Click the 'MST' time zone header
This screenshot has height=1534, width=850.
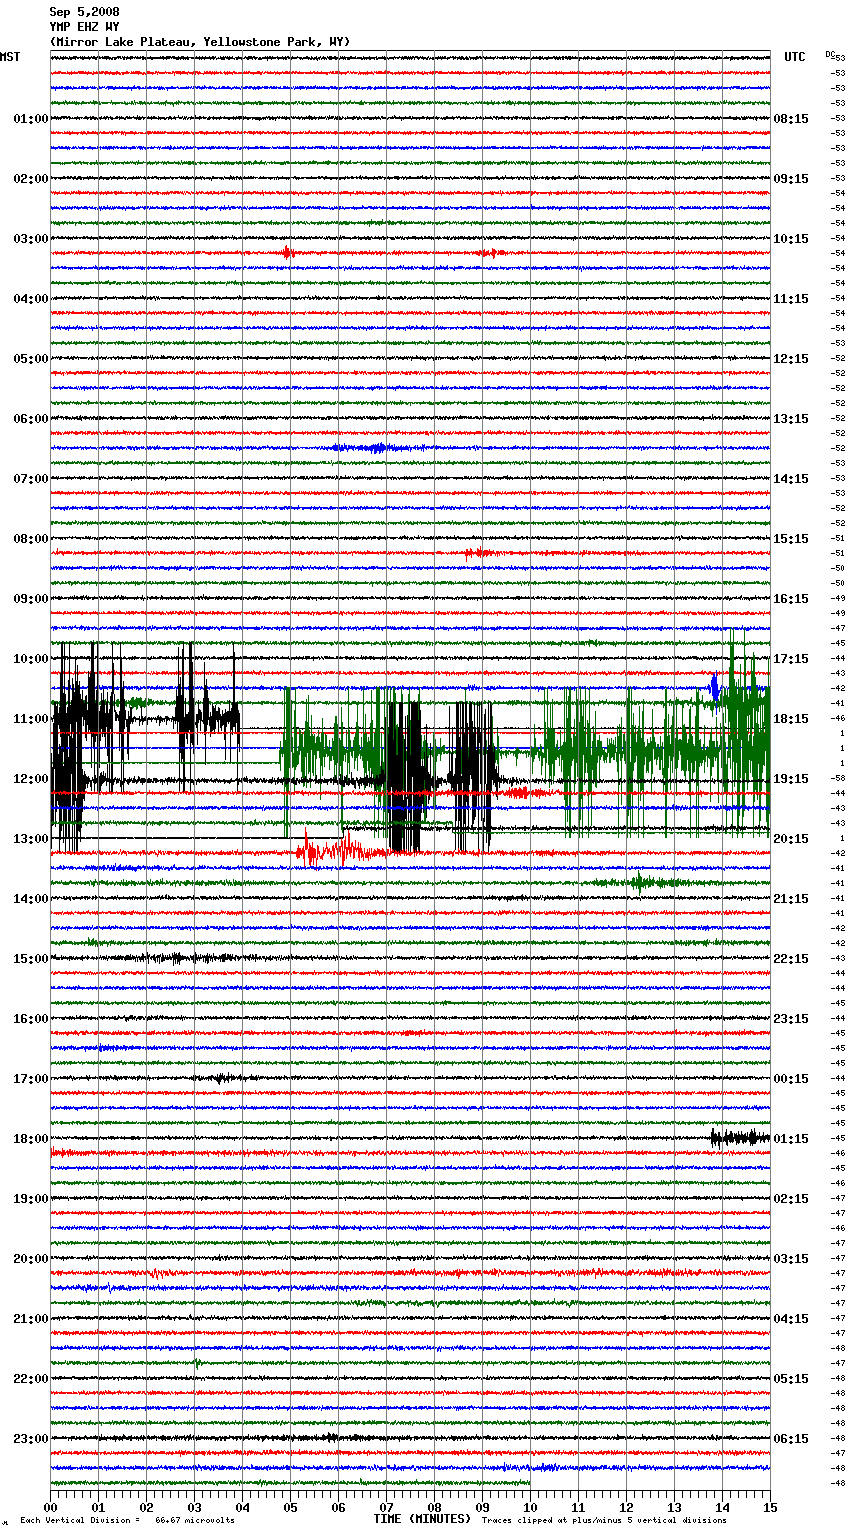click(x=10, y=57)
